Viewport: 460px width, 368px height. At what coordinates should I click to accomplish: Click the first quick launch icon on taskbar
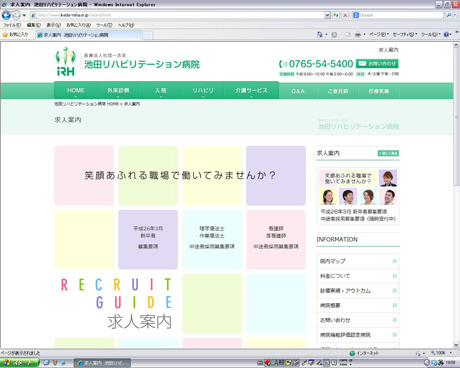click(46, 362)
